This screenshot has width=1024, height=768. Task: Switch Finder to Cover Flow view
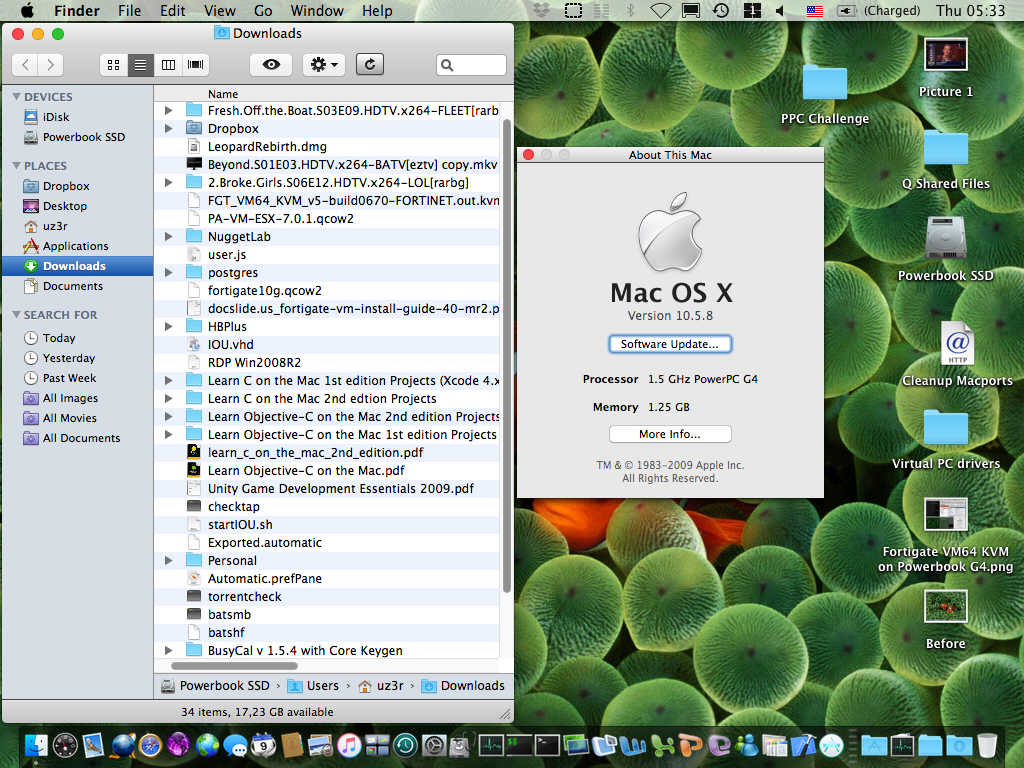point(196,65)
